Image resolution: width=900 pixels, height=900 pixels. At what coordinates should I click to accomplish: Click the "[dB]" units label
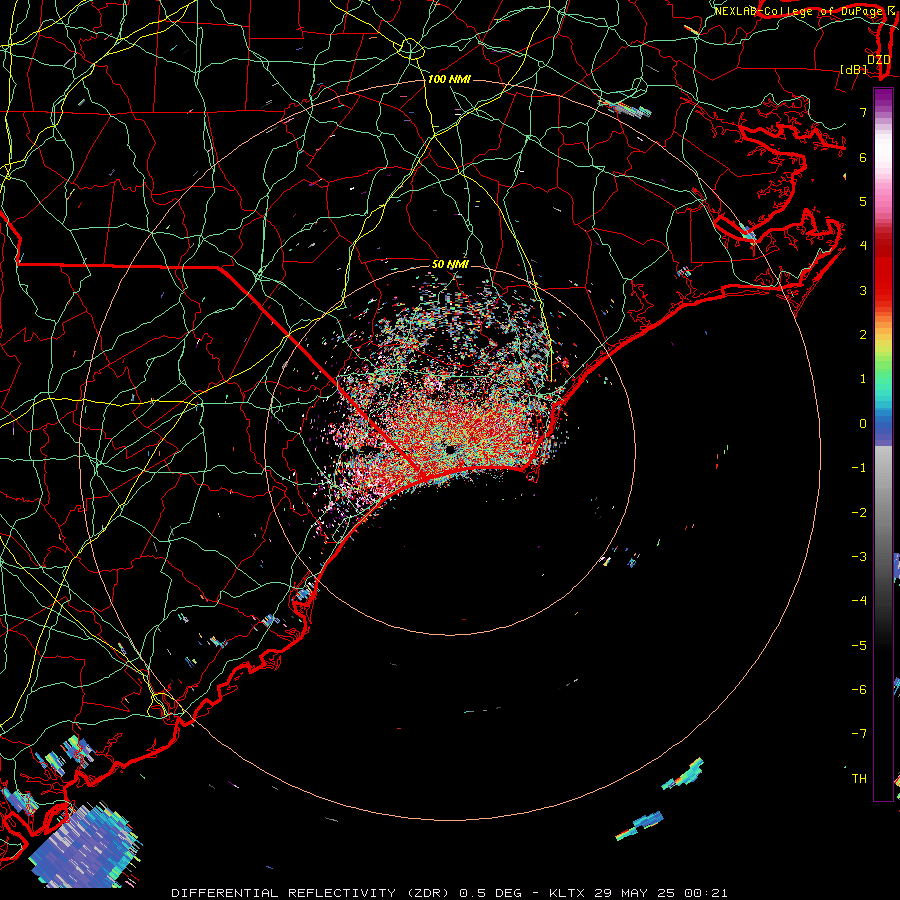(854, 69)
